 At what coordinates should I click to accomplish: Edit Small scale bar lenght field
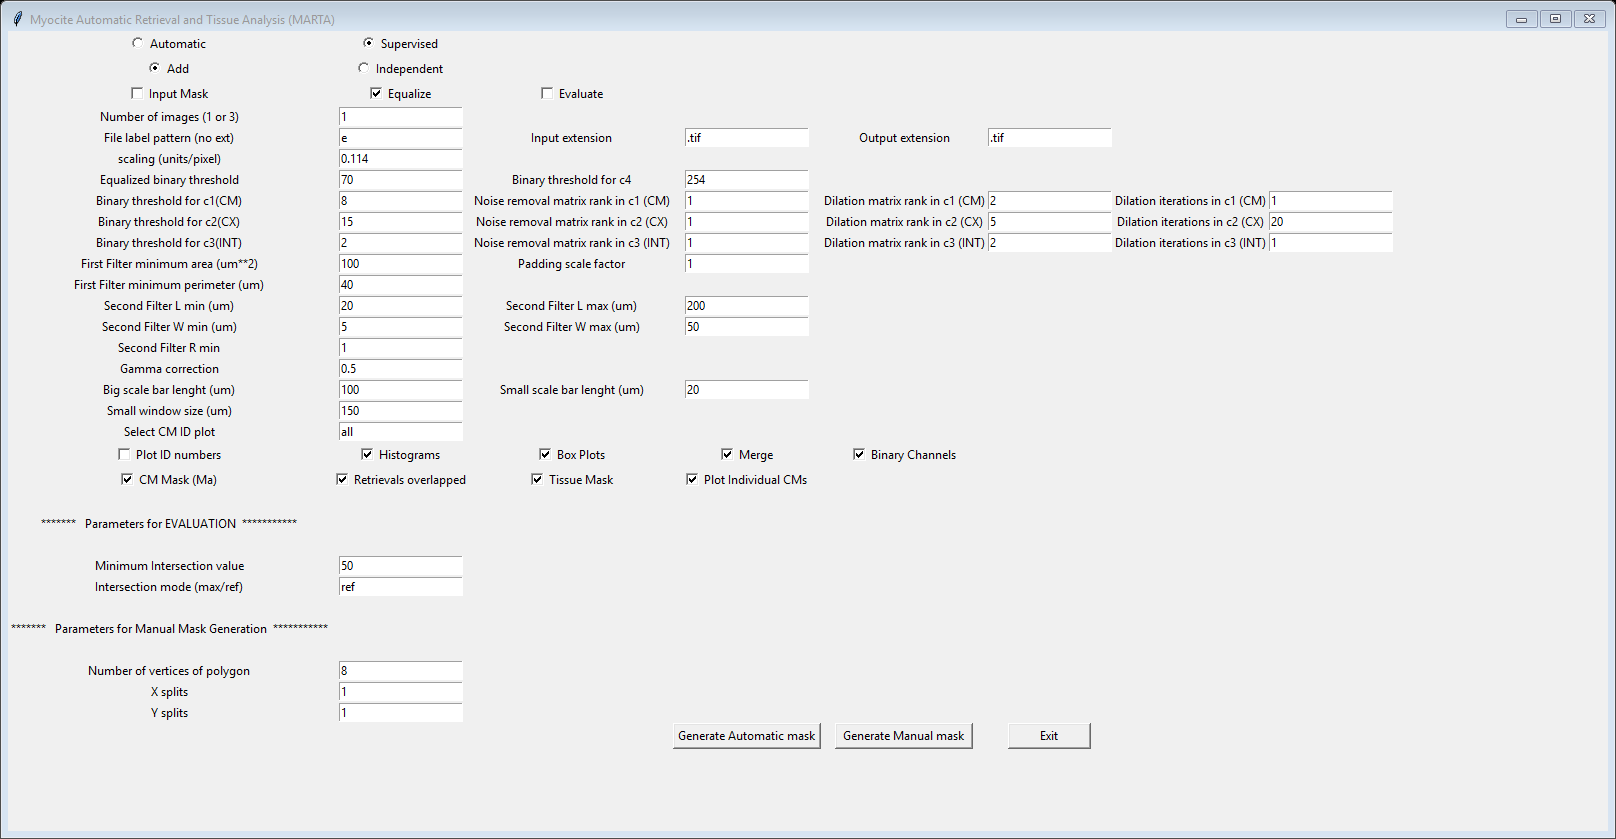pos(746,390)
